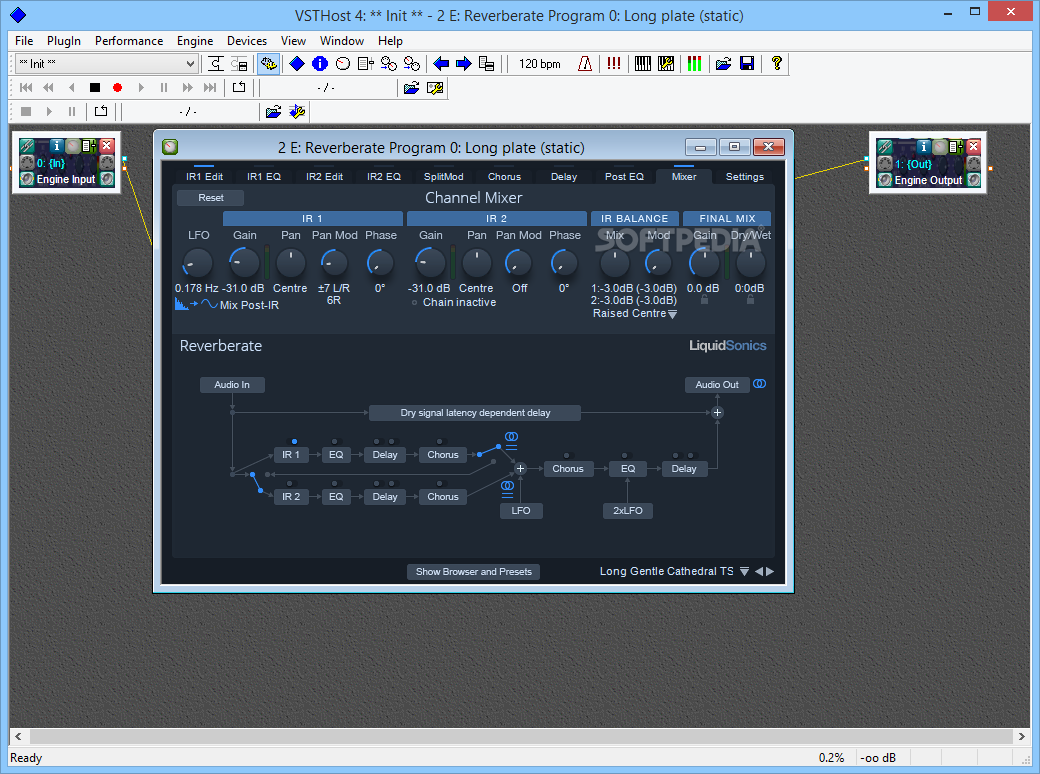Toggle enable dot above the post Chorus block
Screen dimensions: 1040x774
tap(566, 456)
